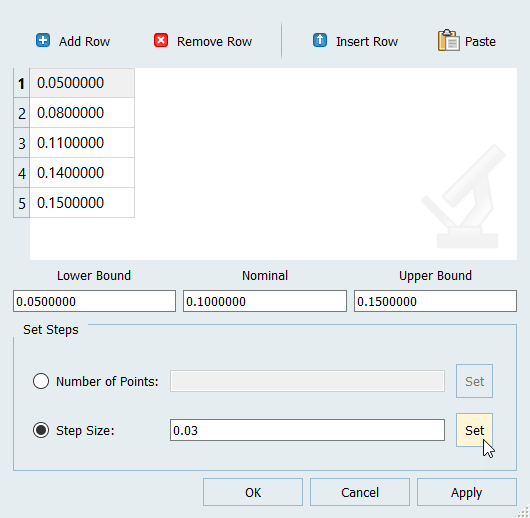Click the Nominal value field

pyautogui.click(x=265, y=301)
